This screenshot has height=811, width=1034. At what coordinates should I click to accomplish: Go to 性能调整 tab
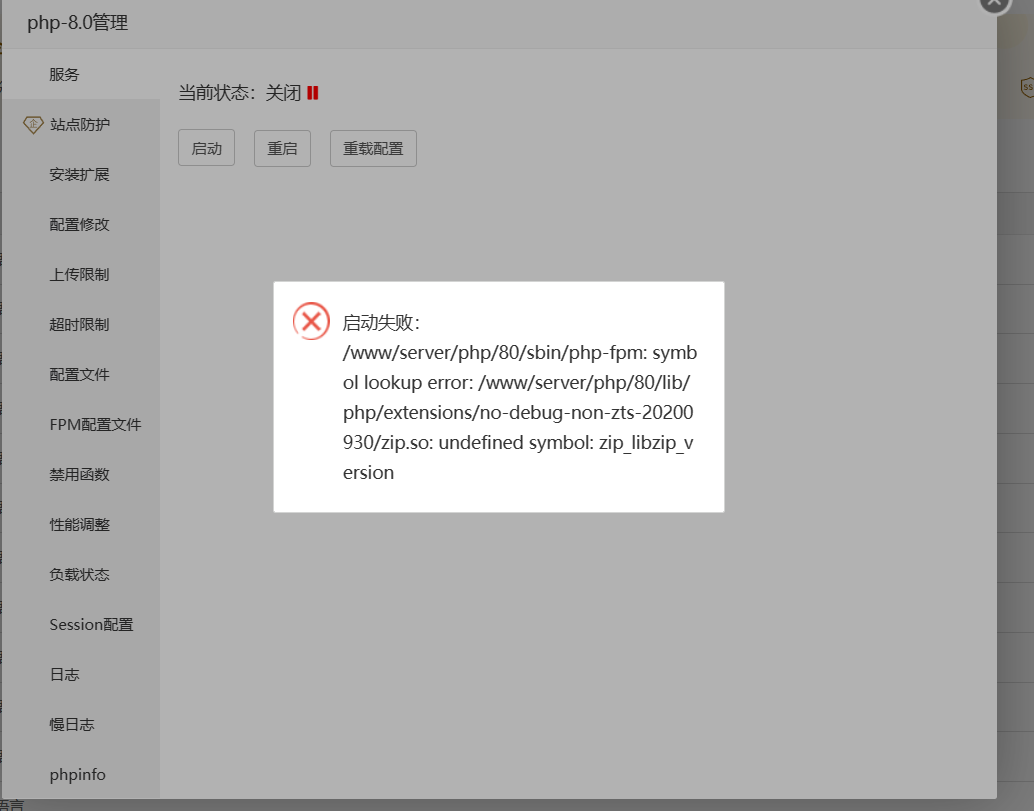[80, 525]
